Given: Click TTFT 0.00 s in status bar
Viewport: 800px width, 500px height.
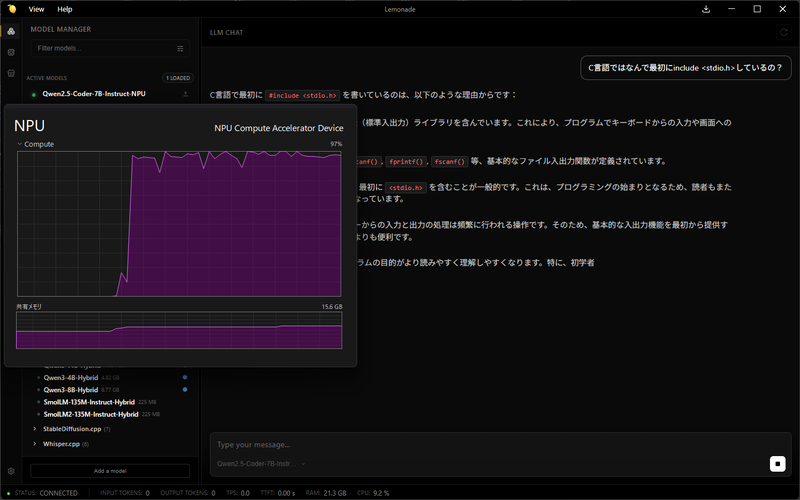Looking at the screenshot, I should point(278,493).
